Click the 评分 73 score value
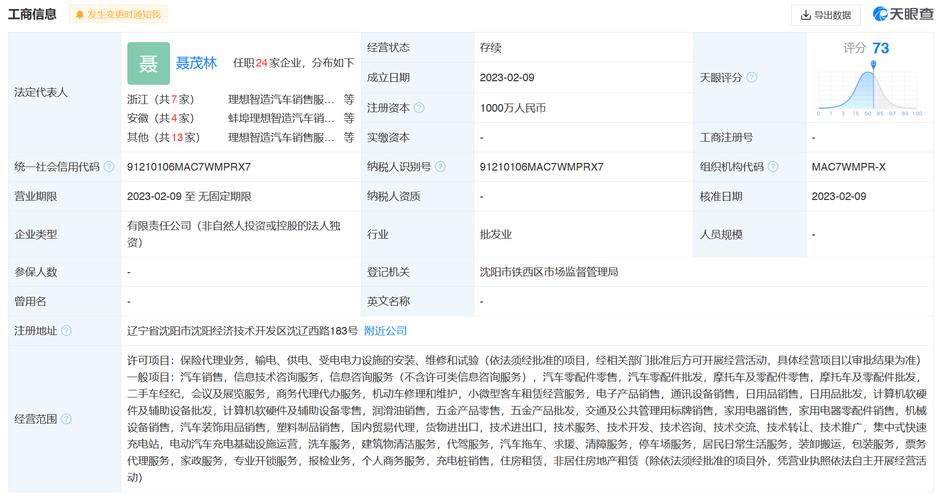 [x=866, y=48]
